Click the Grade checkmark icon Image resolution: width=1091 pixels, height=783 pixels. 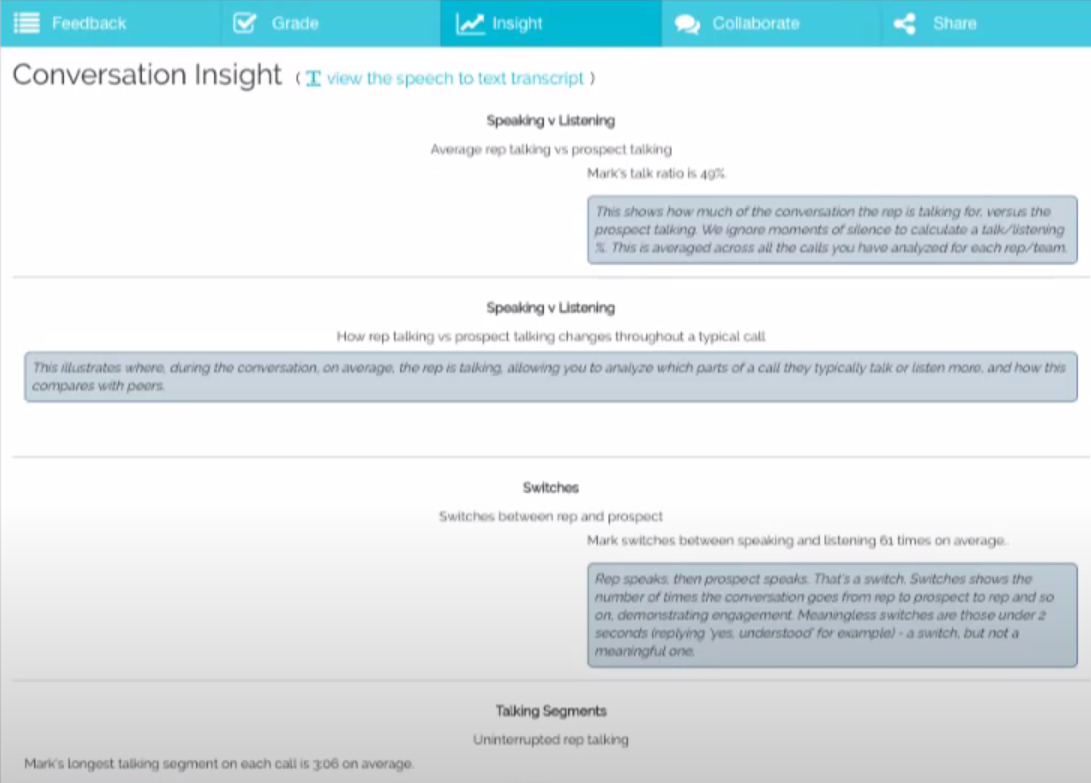[x=244, y=23]
